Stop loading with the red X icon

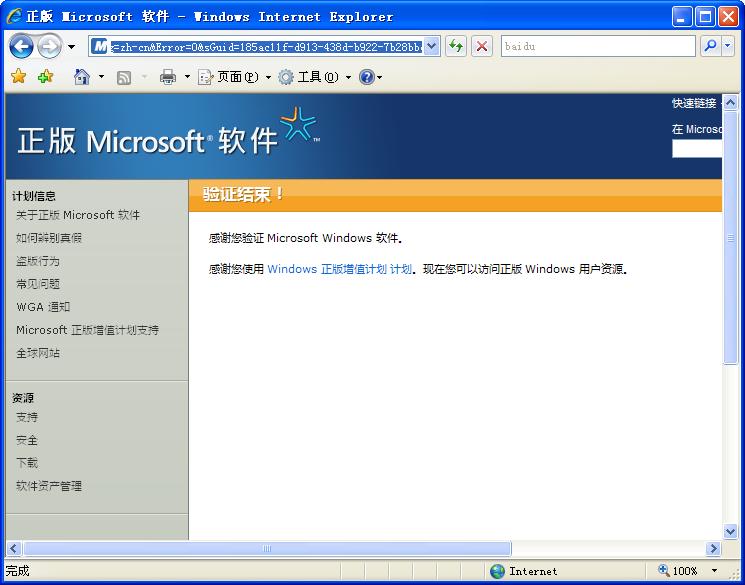click(482, 46)
